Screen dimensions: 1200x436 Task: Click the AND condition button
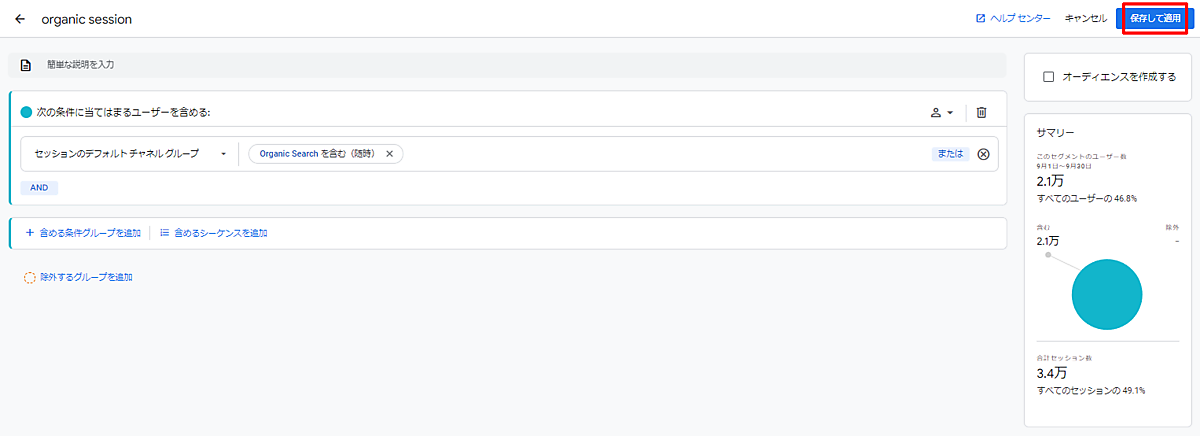coord(39,187)
